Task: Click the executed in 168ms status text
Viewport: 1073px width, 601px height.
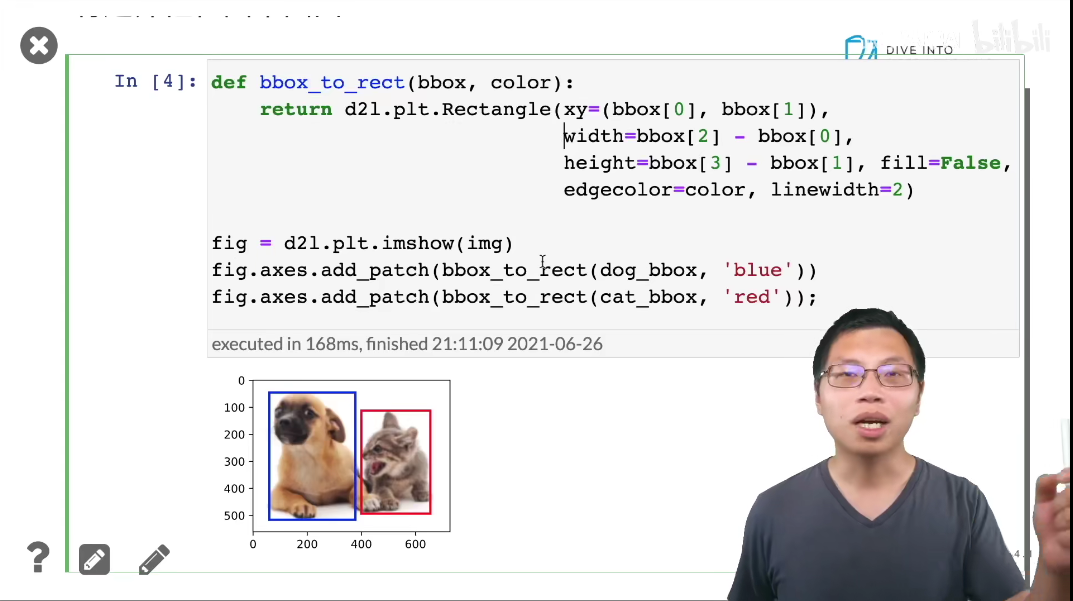Action: coord(407,344)
